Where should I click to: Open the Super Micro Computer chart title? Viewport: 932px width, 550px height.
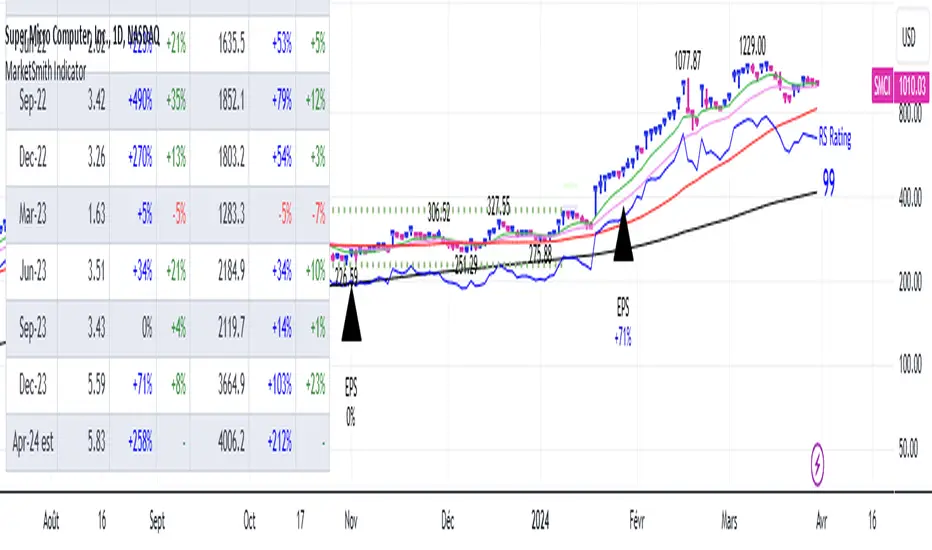pyautogui.click(x=82, y=36)
